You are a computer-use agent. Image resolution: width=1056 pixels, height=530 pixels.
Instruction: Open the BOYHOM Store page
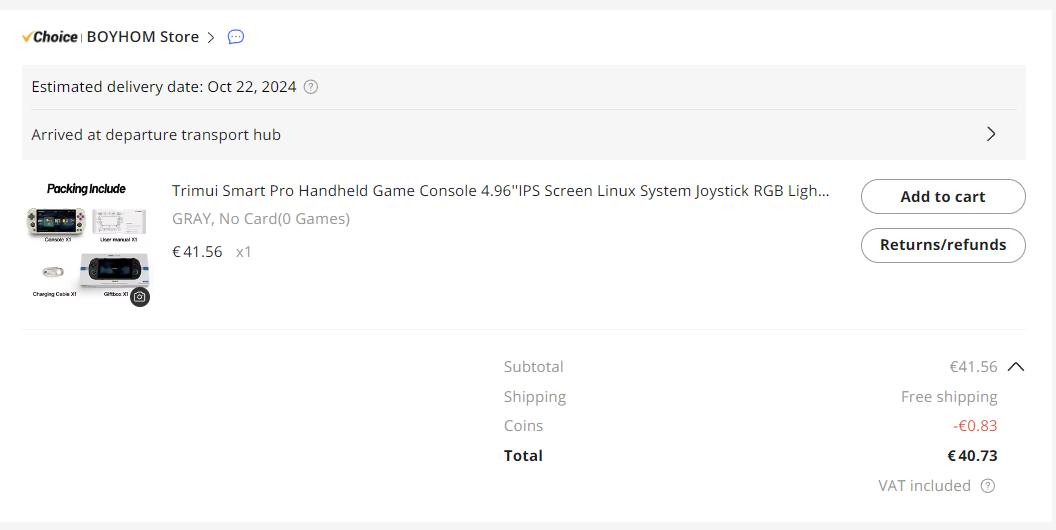click(143, 37)
